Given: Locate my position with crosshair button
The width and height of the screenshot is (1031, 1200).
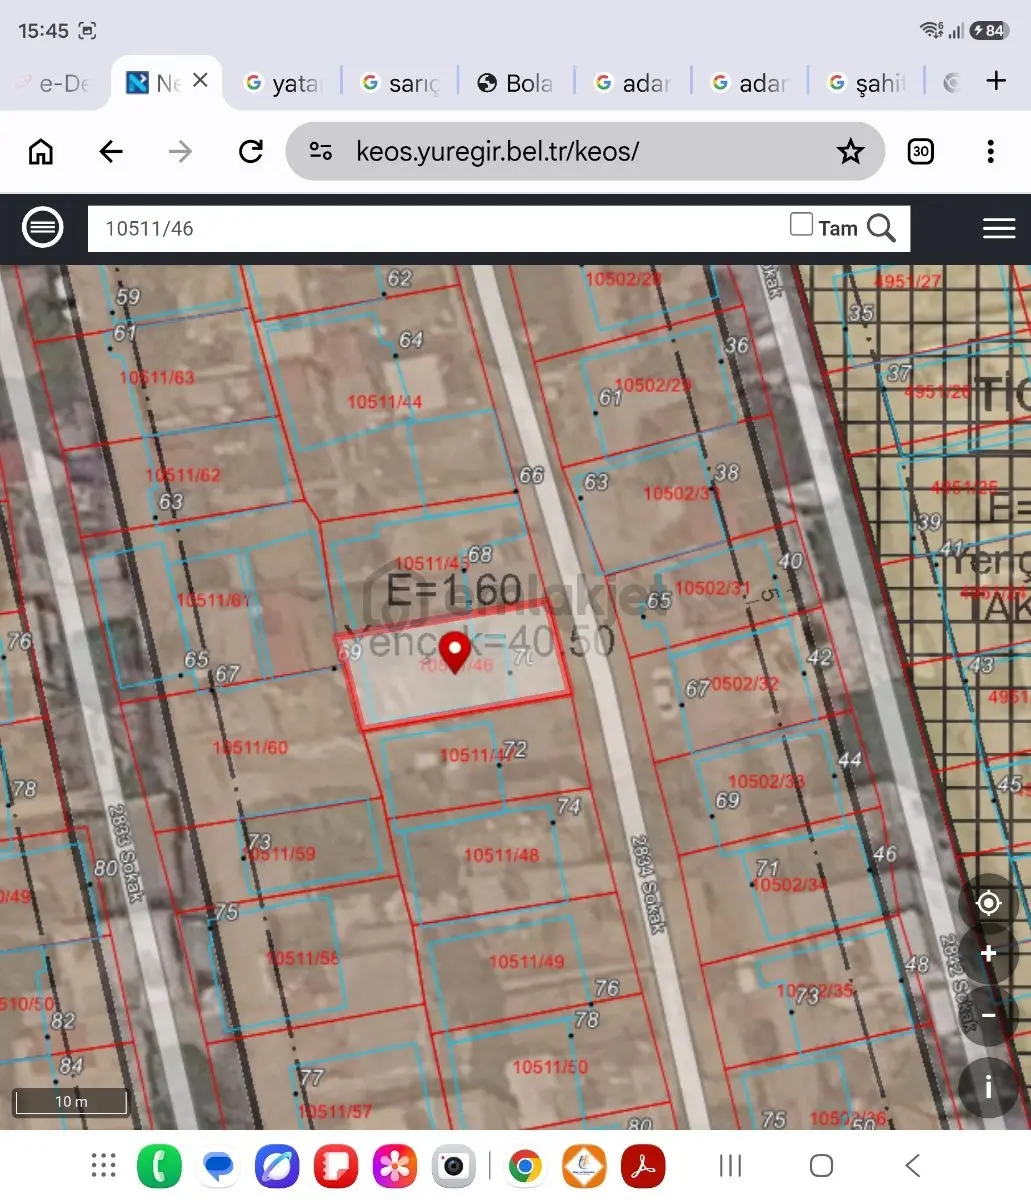Looking at the screenshot, I should tap(988, 903).
